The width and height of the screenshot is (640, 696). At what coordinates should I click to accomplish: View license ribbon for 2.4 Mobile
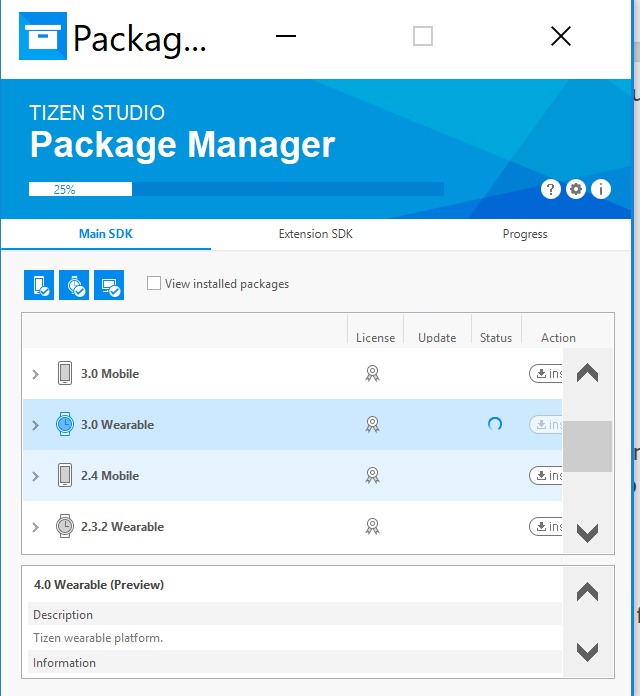372,476
